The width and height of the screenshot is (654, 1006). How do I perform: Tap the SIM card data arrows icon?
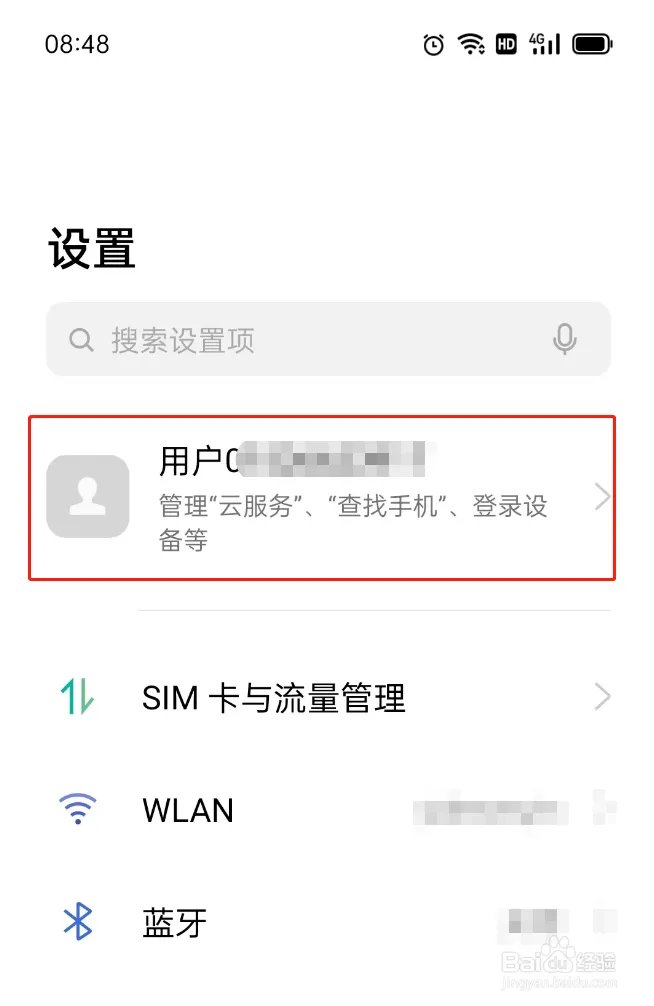[x=77, y=697]
